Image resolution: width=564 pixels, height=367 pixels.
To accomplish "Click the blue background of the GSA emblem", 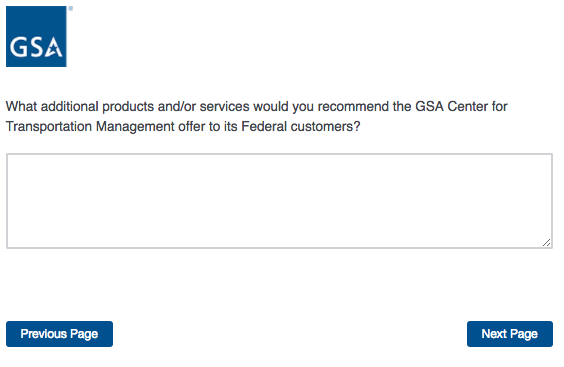I will pos(36,20).
